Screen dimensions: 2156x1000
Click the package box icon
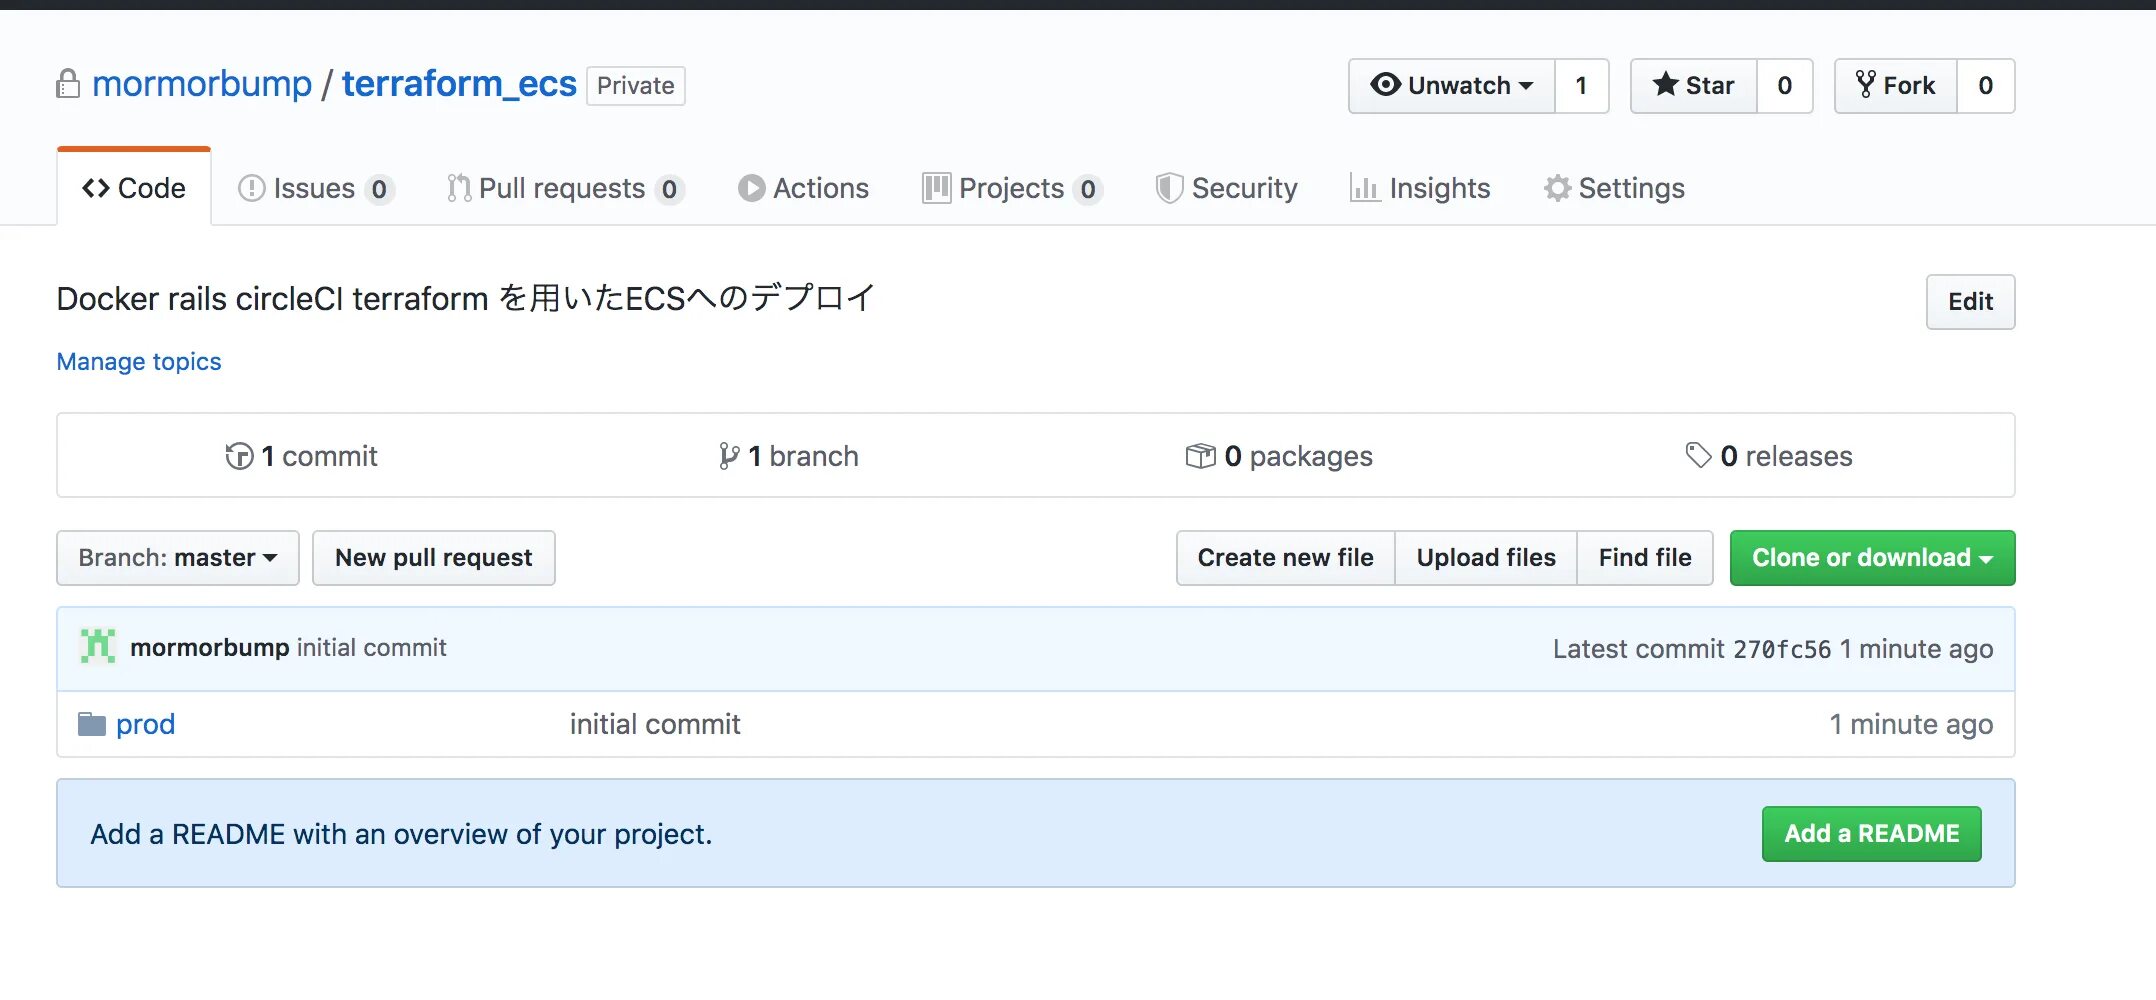[1200, 456]
